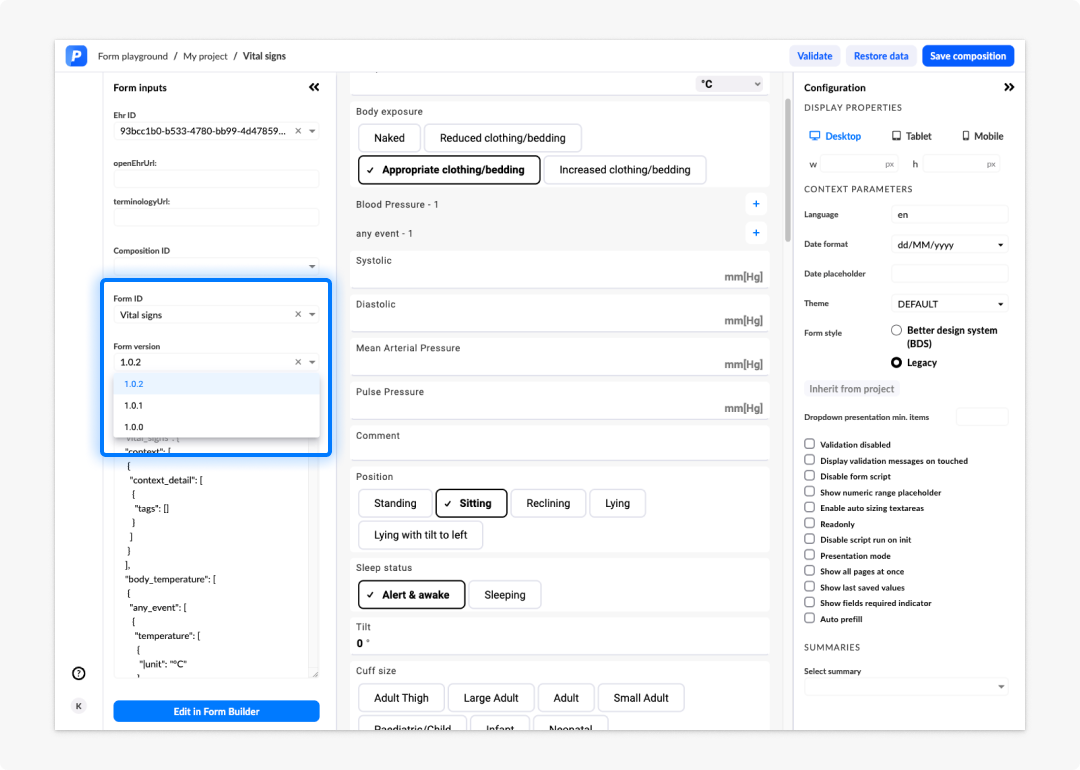1080x770 pixels.
Task: Choose version 1.0.2 from list
Action: tap(216, 384)
